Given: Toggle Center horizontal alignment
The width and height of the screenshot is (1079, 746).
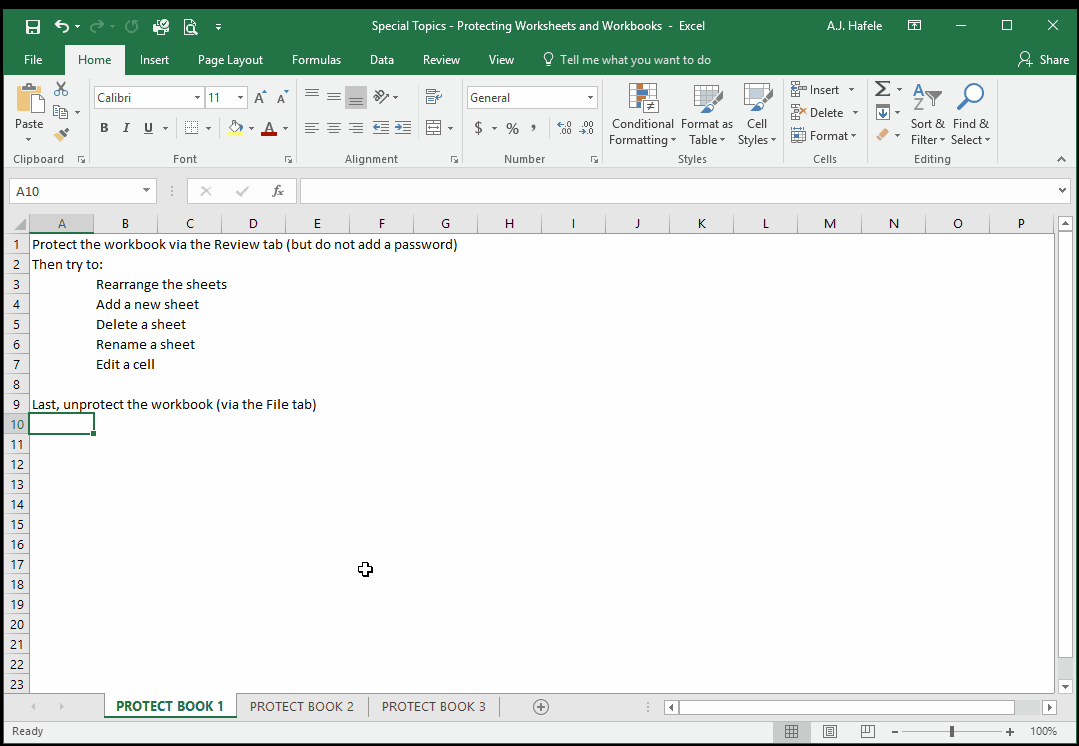Looking at the screenshot, I should [x=334, y=127].
